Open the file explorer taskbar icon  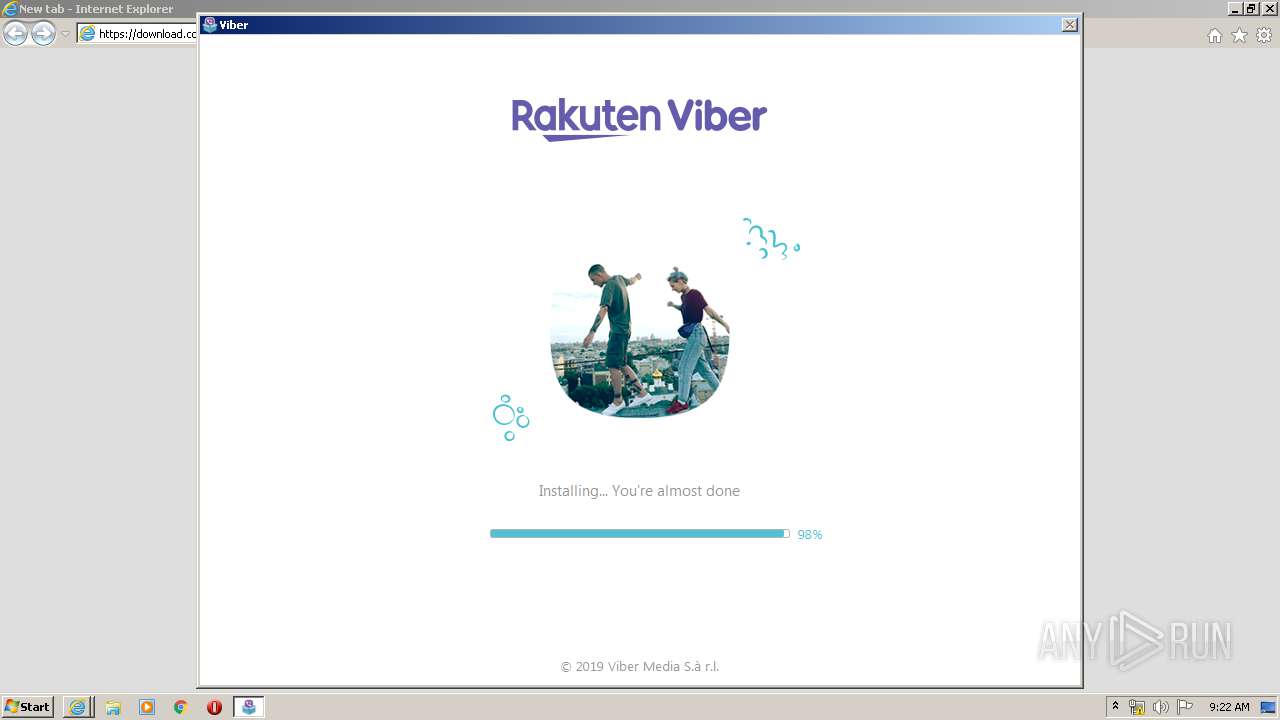pyautogui.click(x=113, y=707)
